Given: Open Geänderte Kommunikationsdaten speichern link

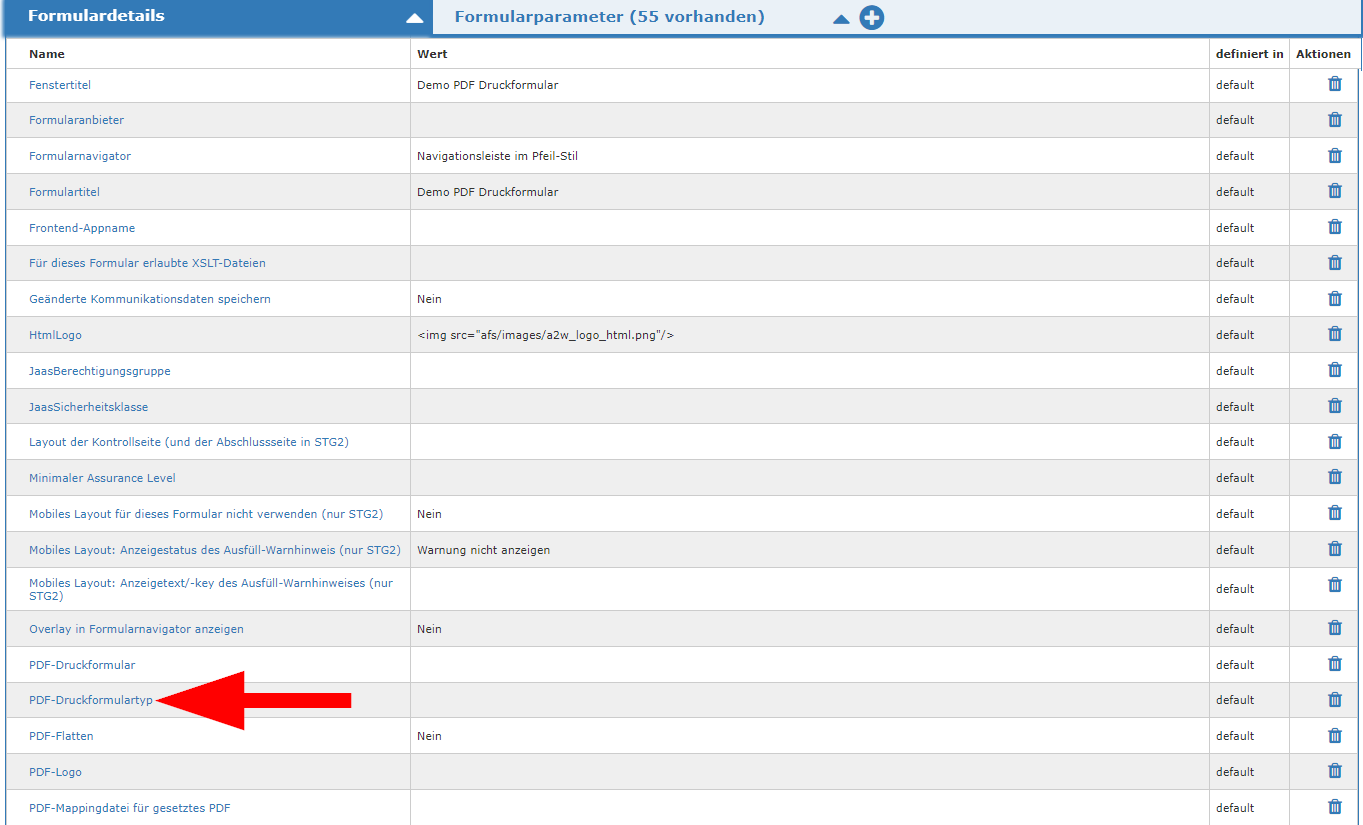Looking at the screenshot, I should tap(150, 299).
